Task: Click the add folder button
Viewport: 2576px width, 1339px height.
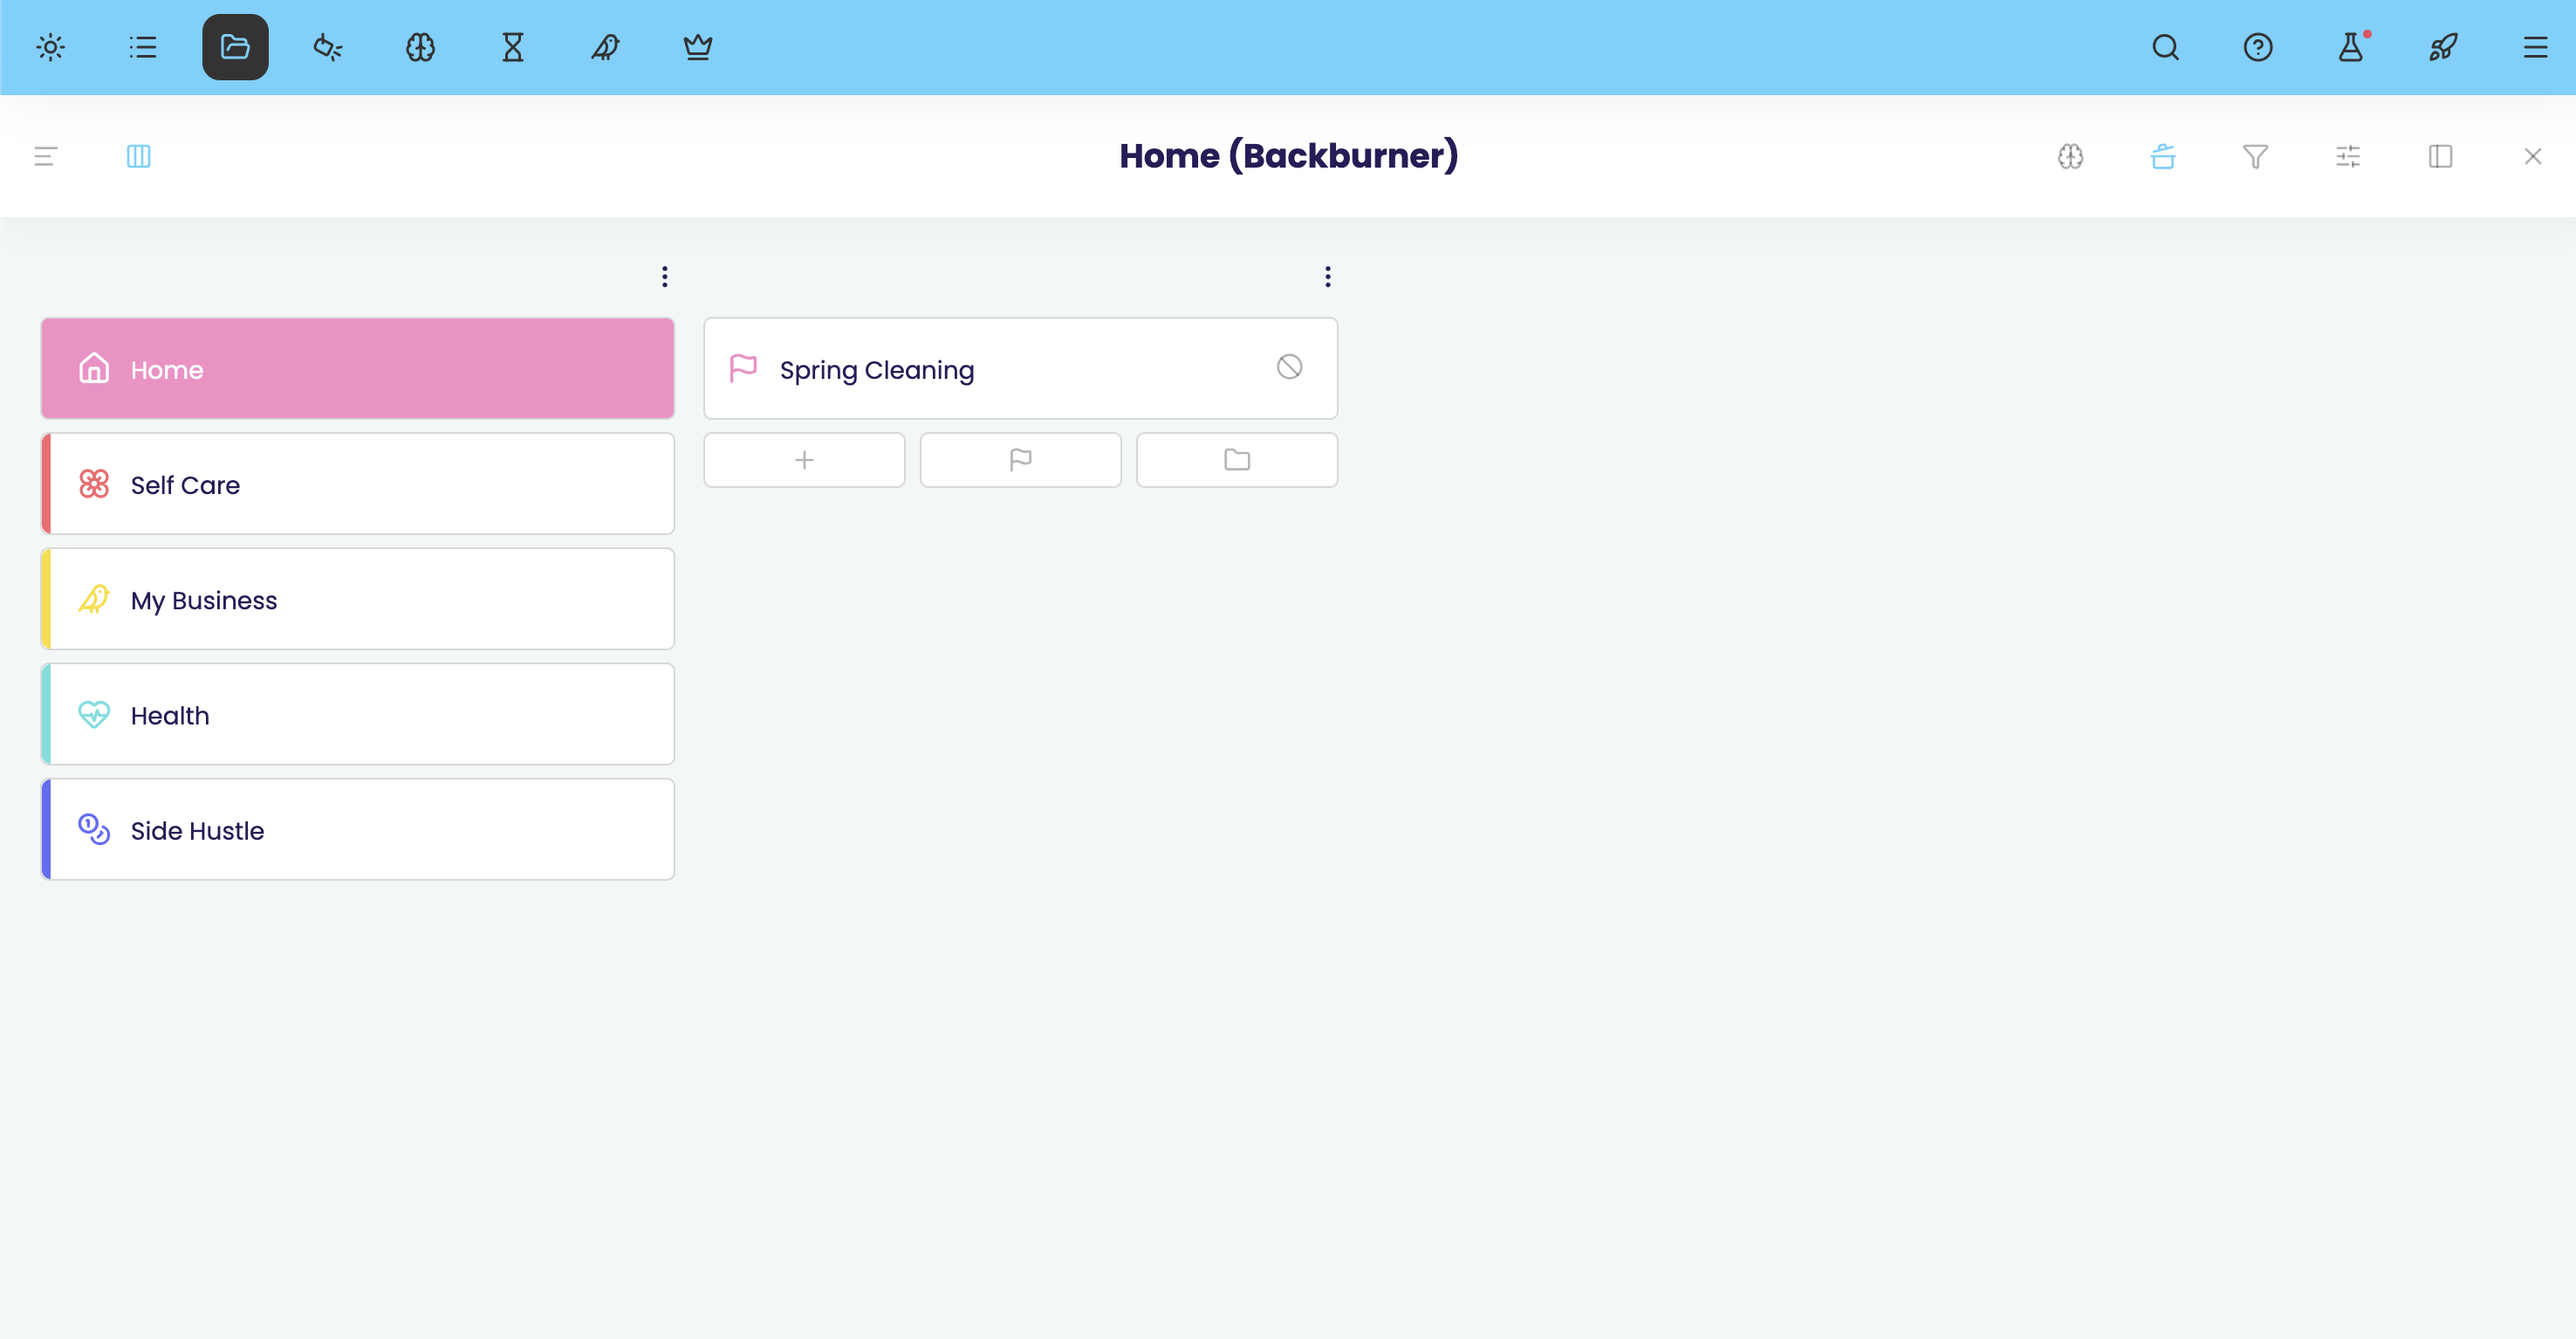Action: 1236,460
